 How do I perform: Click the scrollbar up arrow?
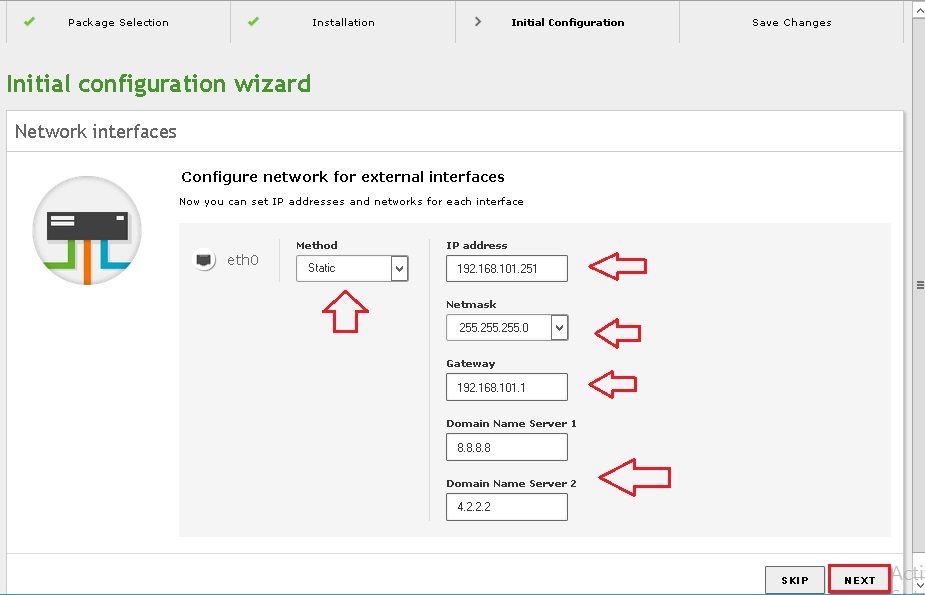919,9
